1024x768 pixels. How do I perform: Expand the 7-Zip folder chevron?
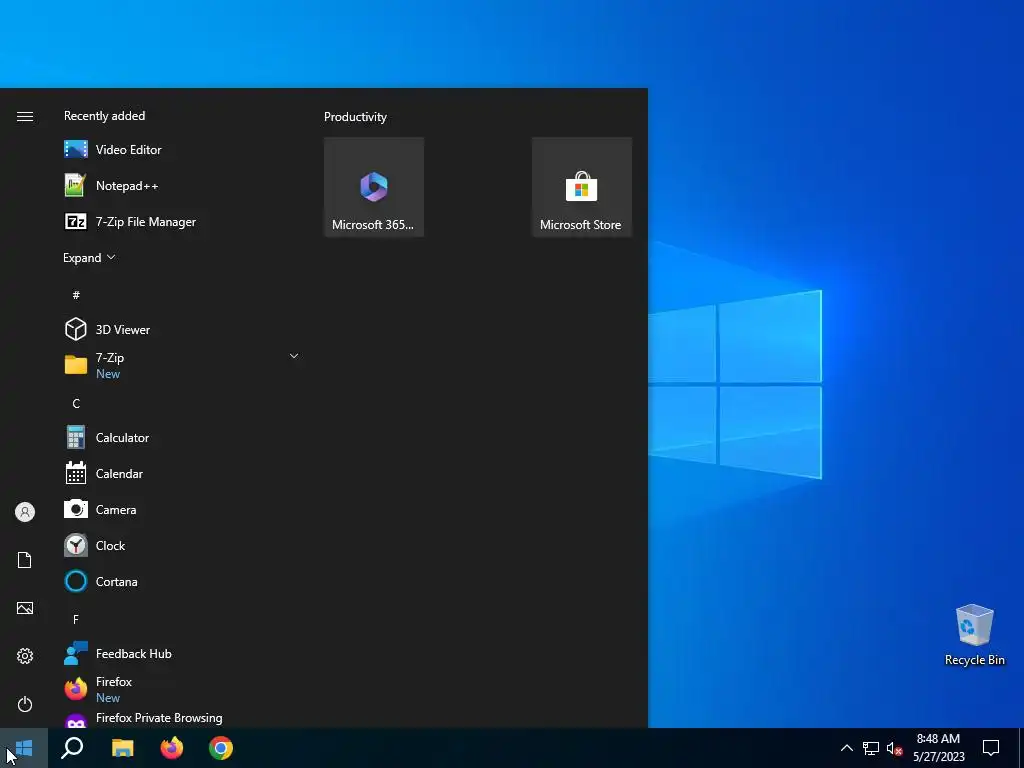[294, 356]
